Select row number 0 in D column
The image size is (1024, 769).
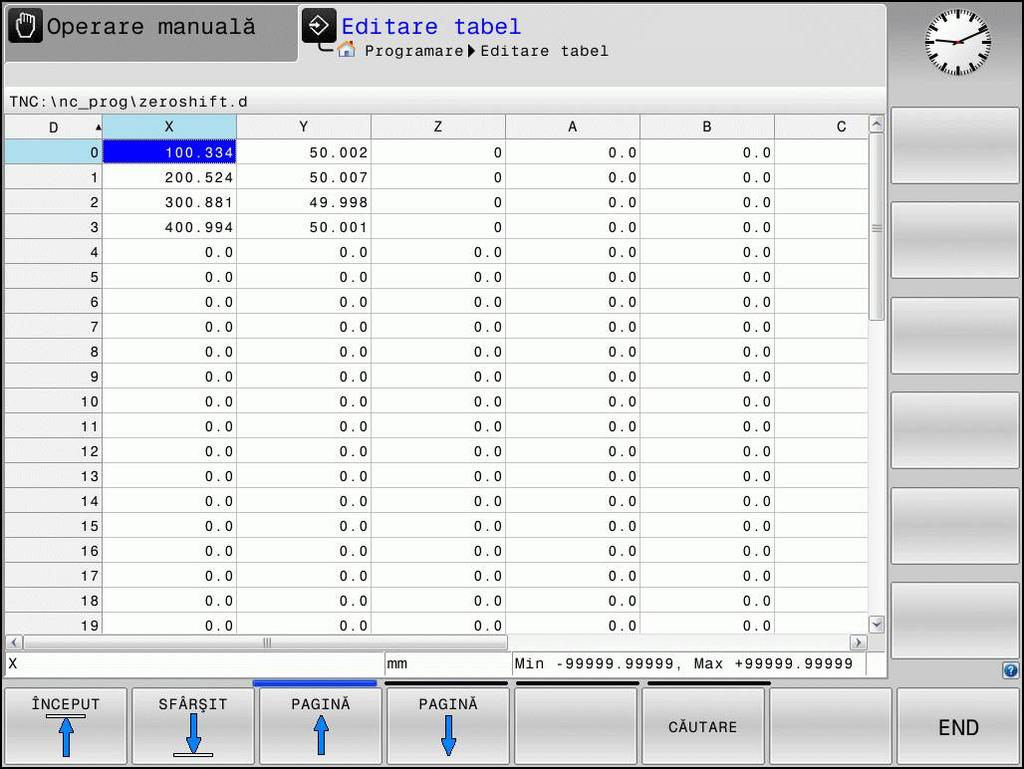(x=54, y=152)
